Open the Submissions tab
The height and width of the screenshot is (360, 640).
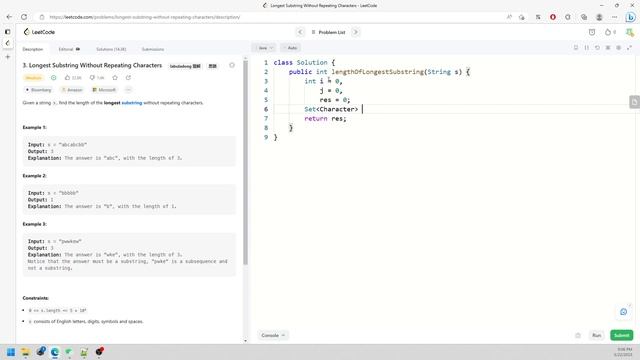coord(153,49)
